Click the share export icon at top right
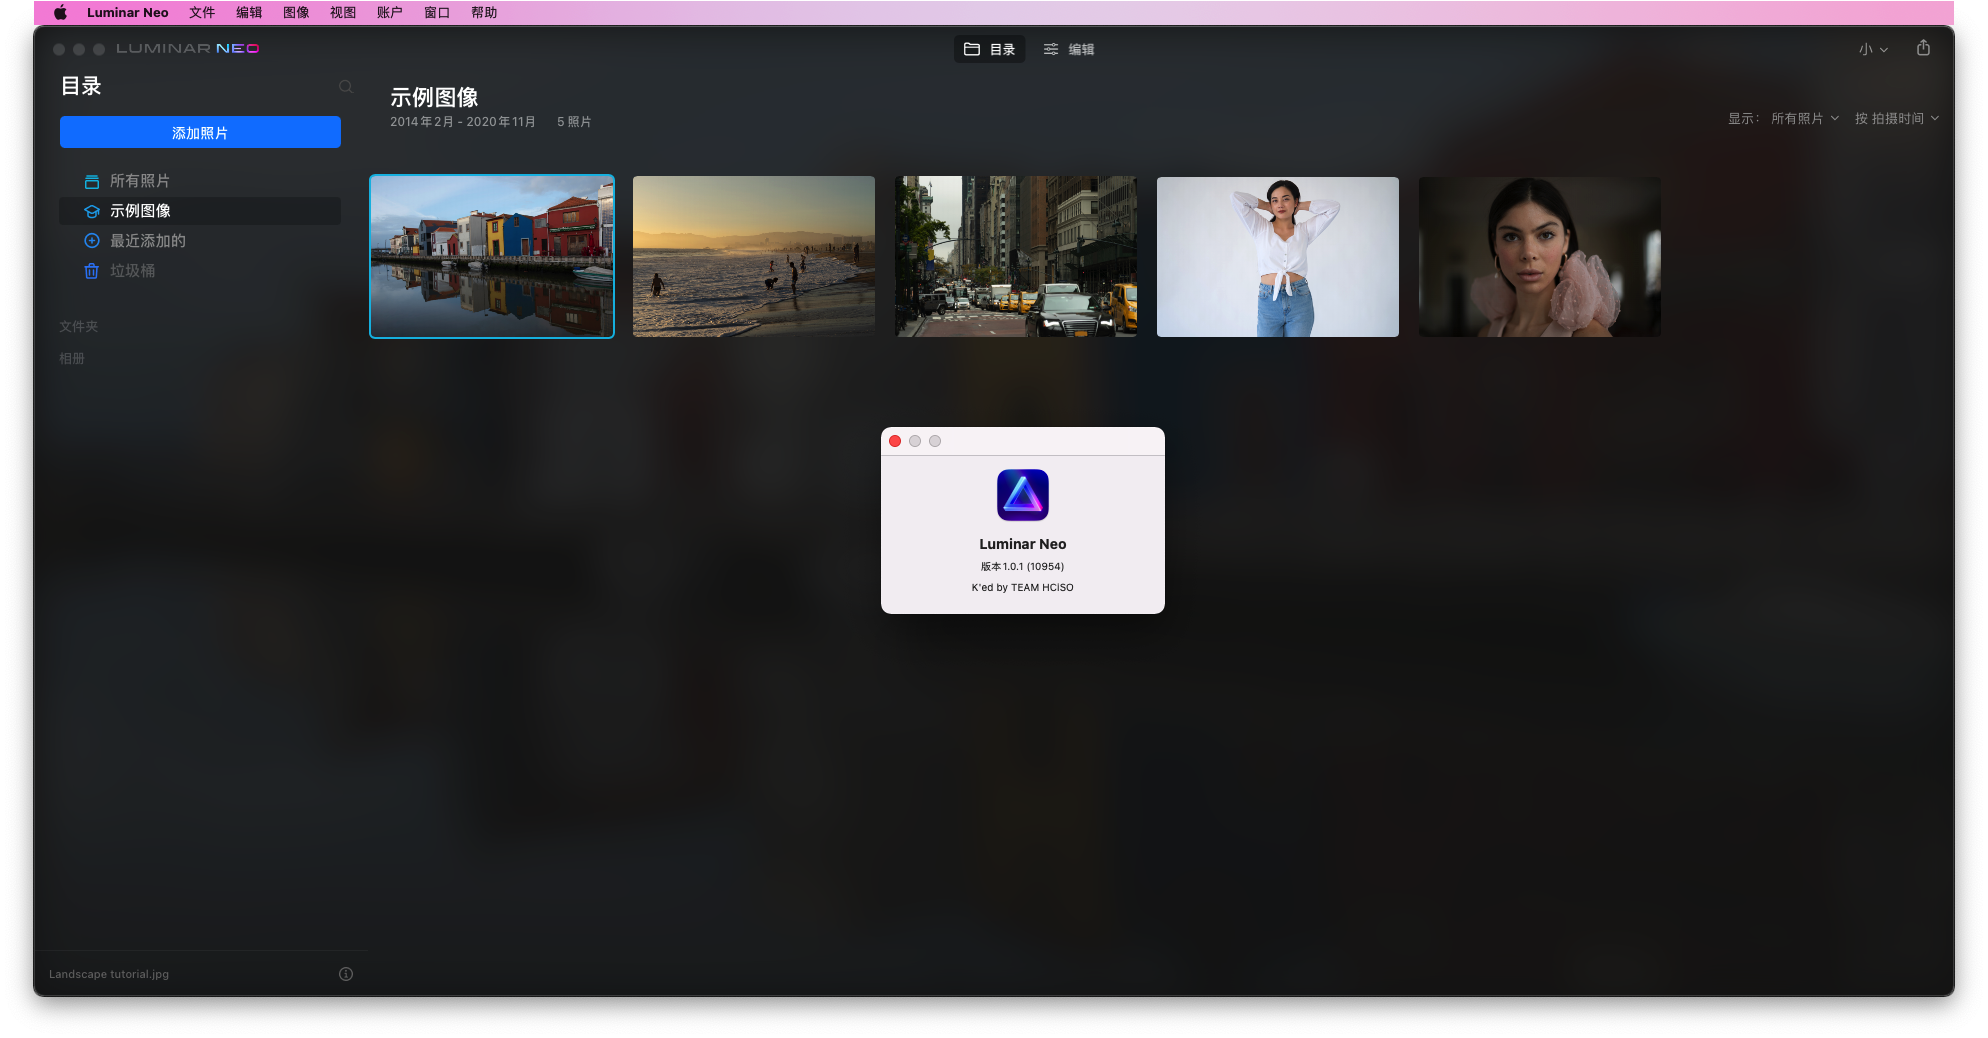 tap(1923, 48)
